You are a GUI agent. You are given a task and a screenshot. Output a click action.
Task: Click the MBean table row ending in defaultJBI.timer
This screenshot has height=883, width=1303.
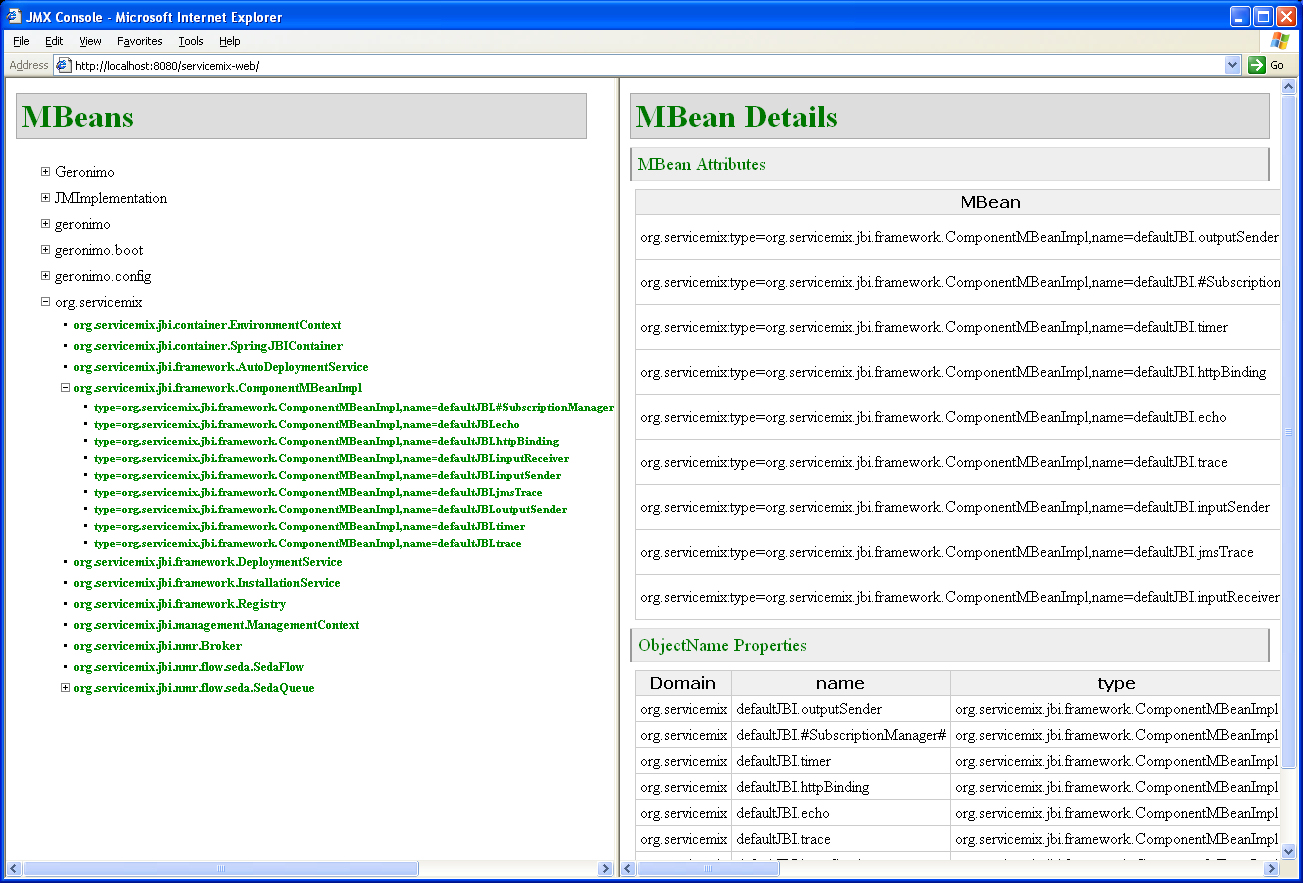(x=958, y=327)
